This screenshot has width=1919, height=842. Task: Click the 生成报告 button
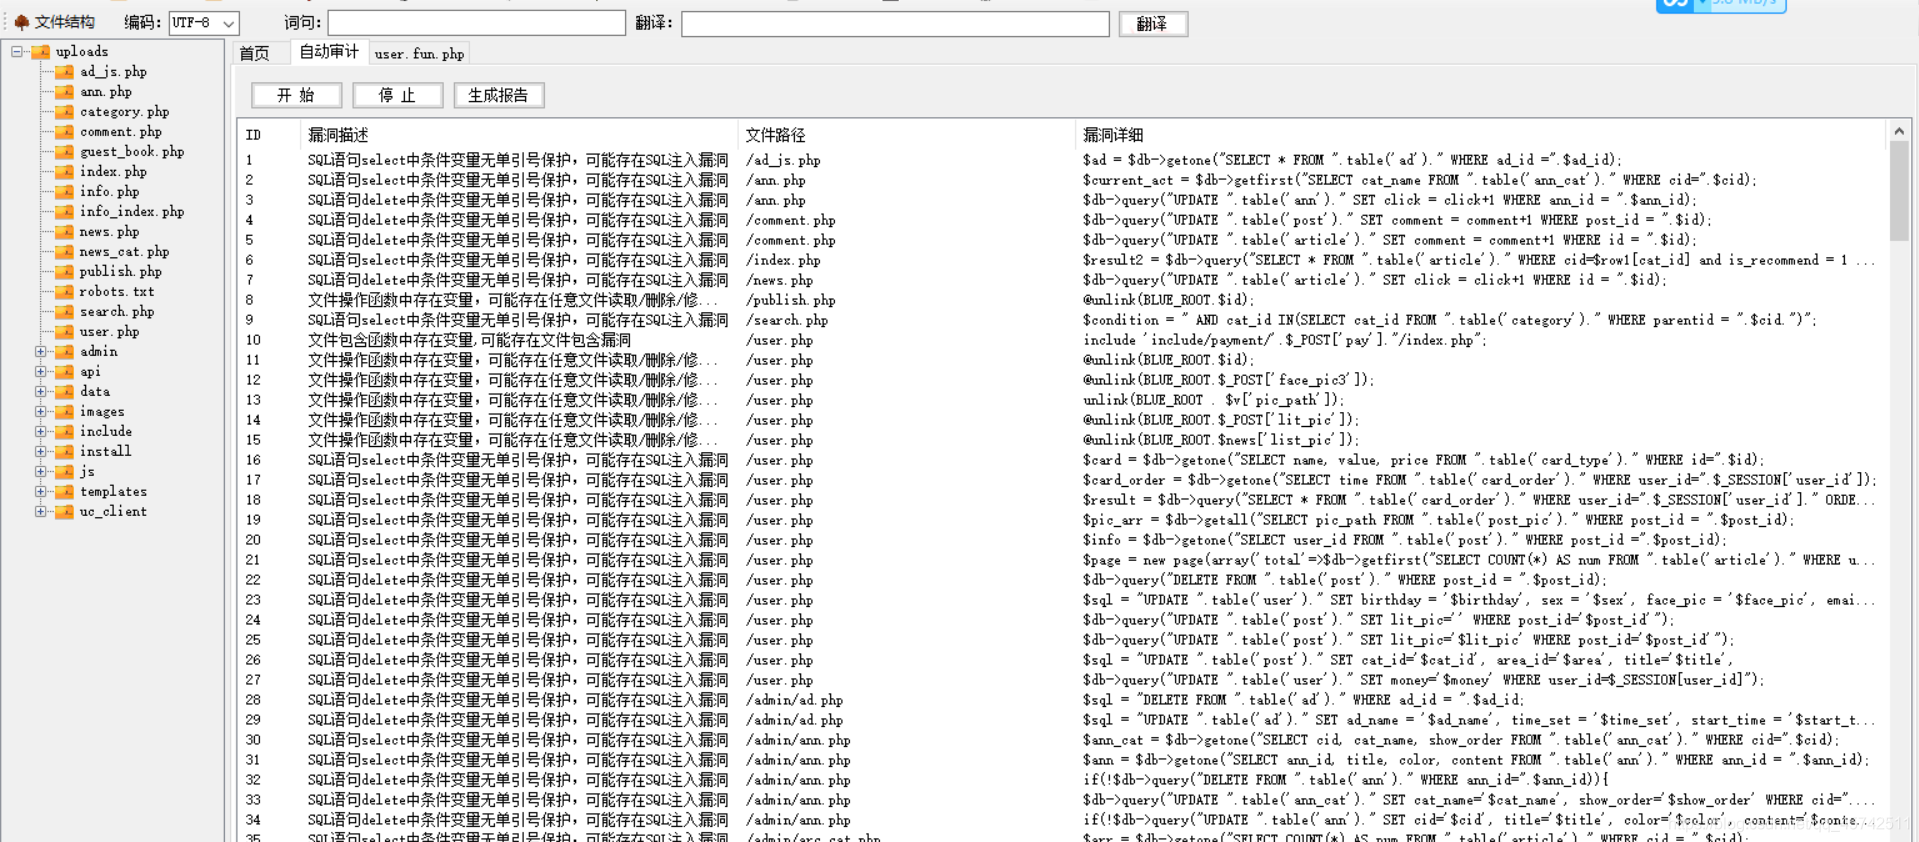click(x=498, y=95)
